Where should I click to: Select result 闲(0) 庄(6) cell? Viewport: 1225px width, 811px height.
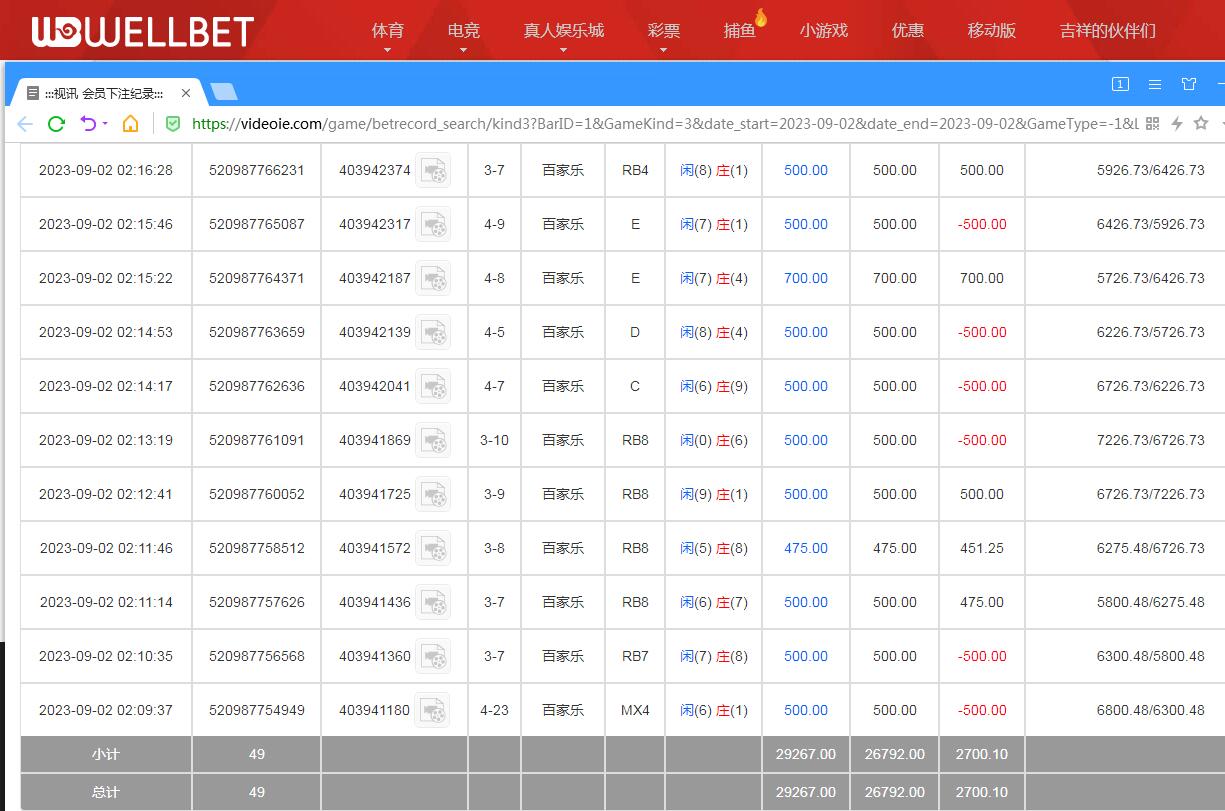[714, 440]
